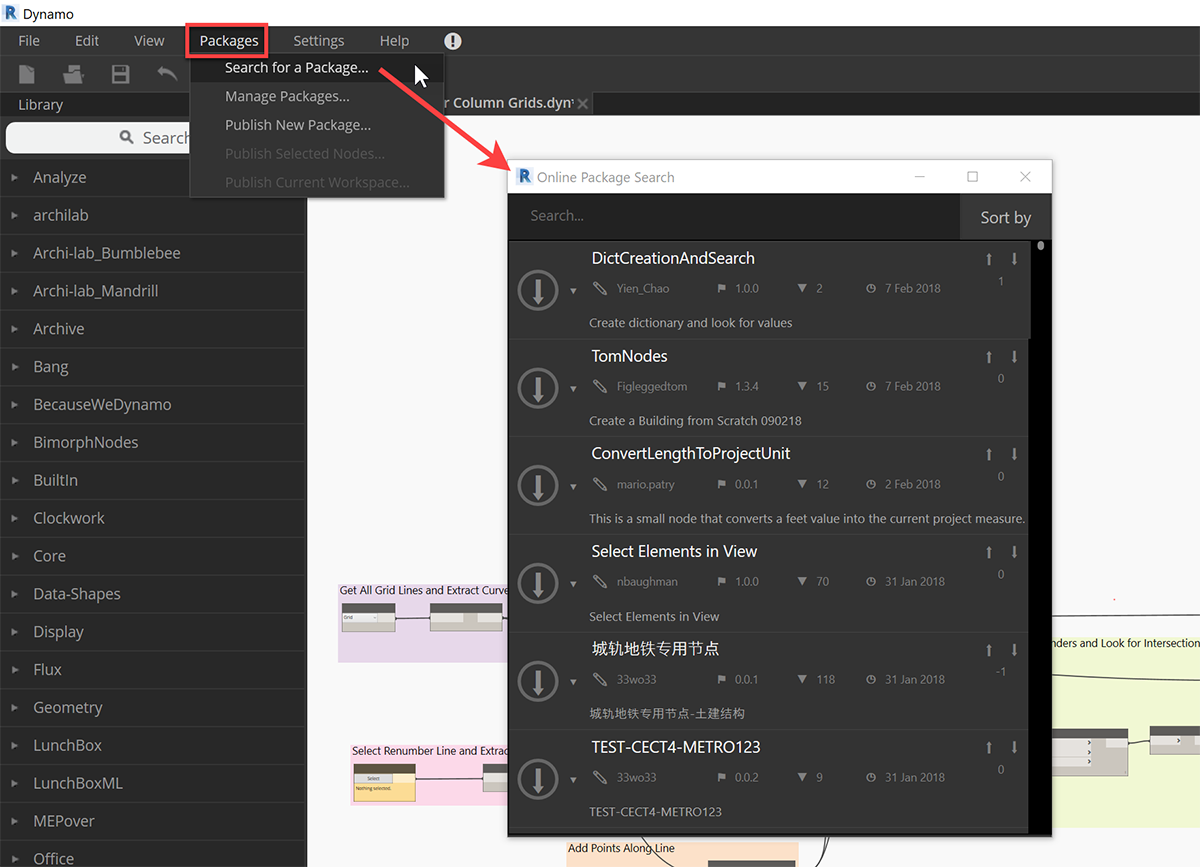The width and height of the screenshot is (1200, 867).
Task: Downvote the Select Elements in View package
Action: click(1014, 552)
